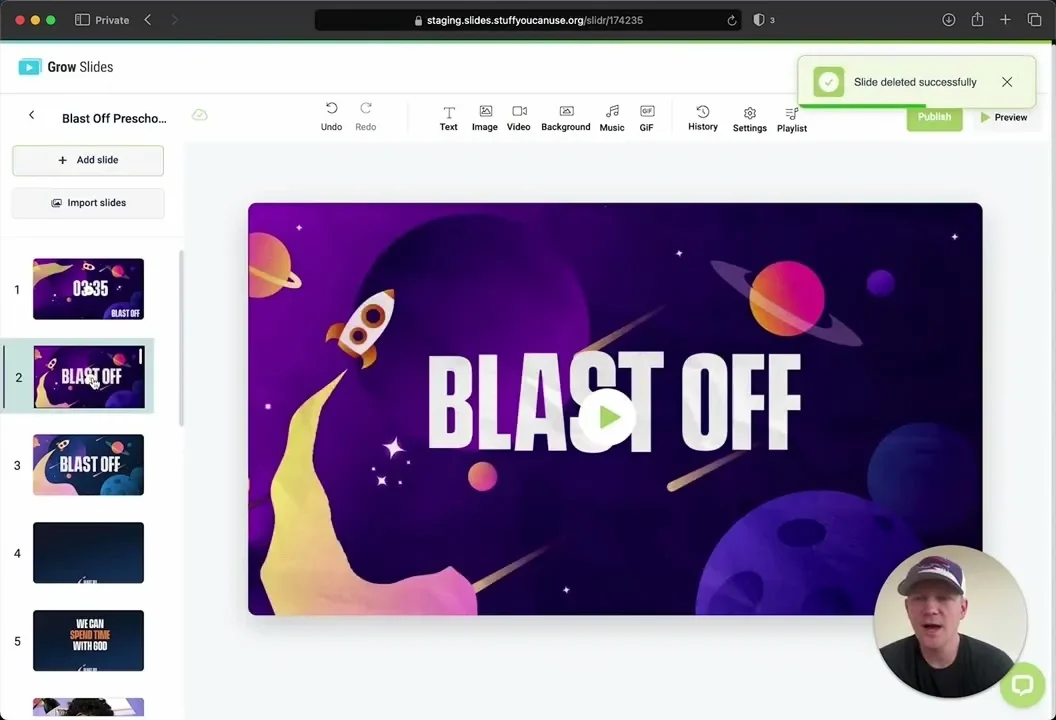Select slide 5 We Can Spend Time thumbnail
Screen dimensions: 1056x720
(88, 641)
